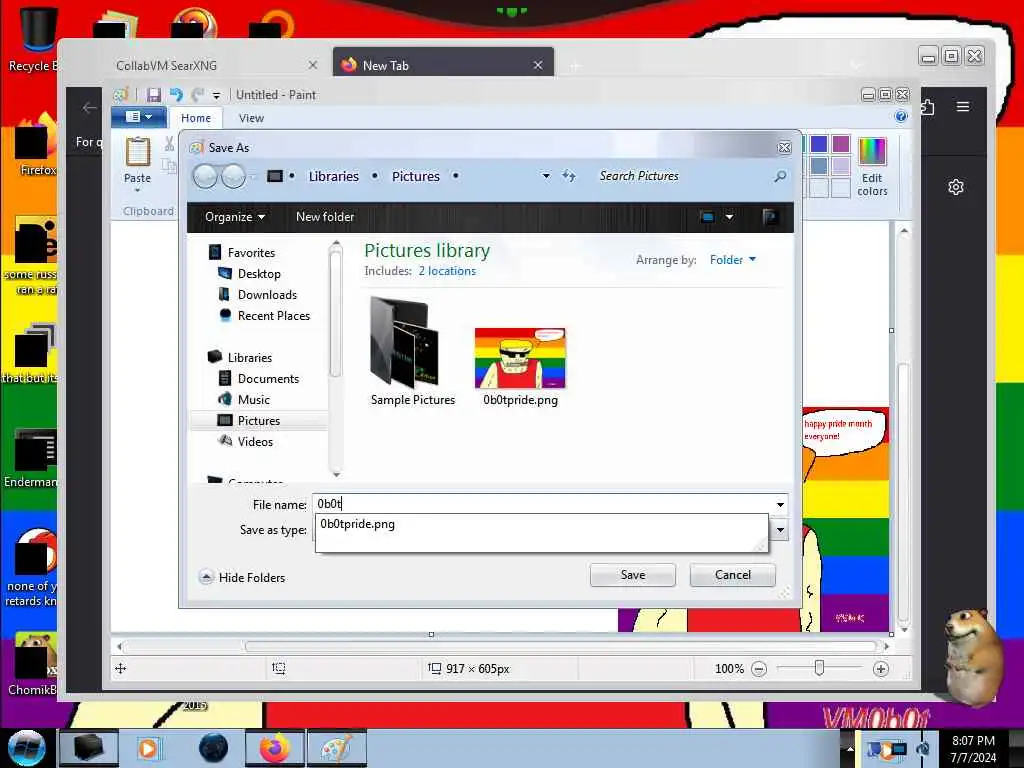
Task: Click the Forward button in the Save As dialog
Action: click(x=233, y=176)
